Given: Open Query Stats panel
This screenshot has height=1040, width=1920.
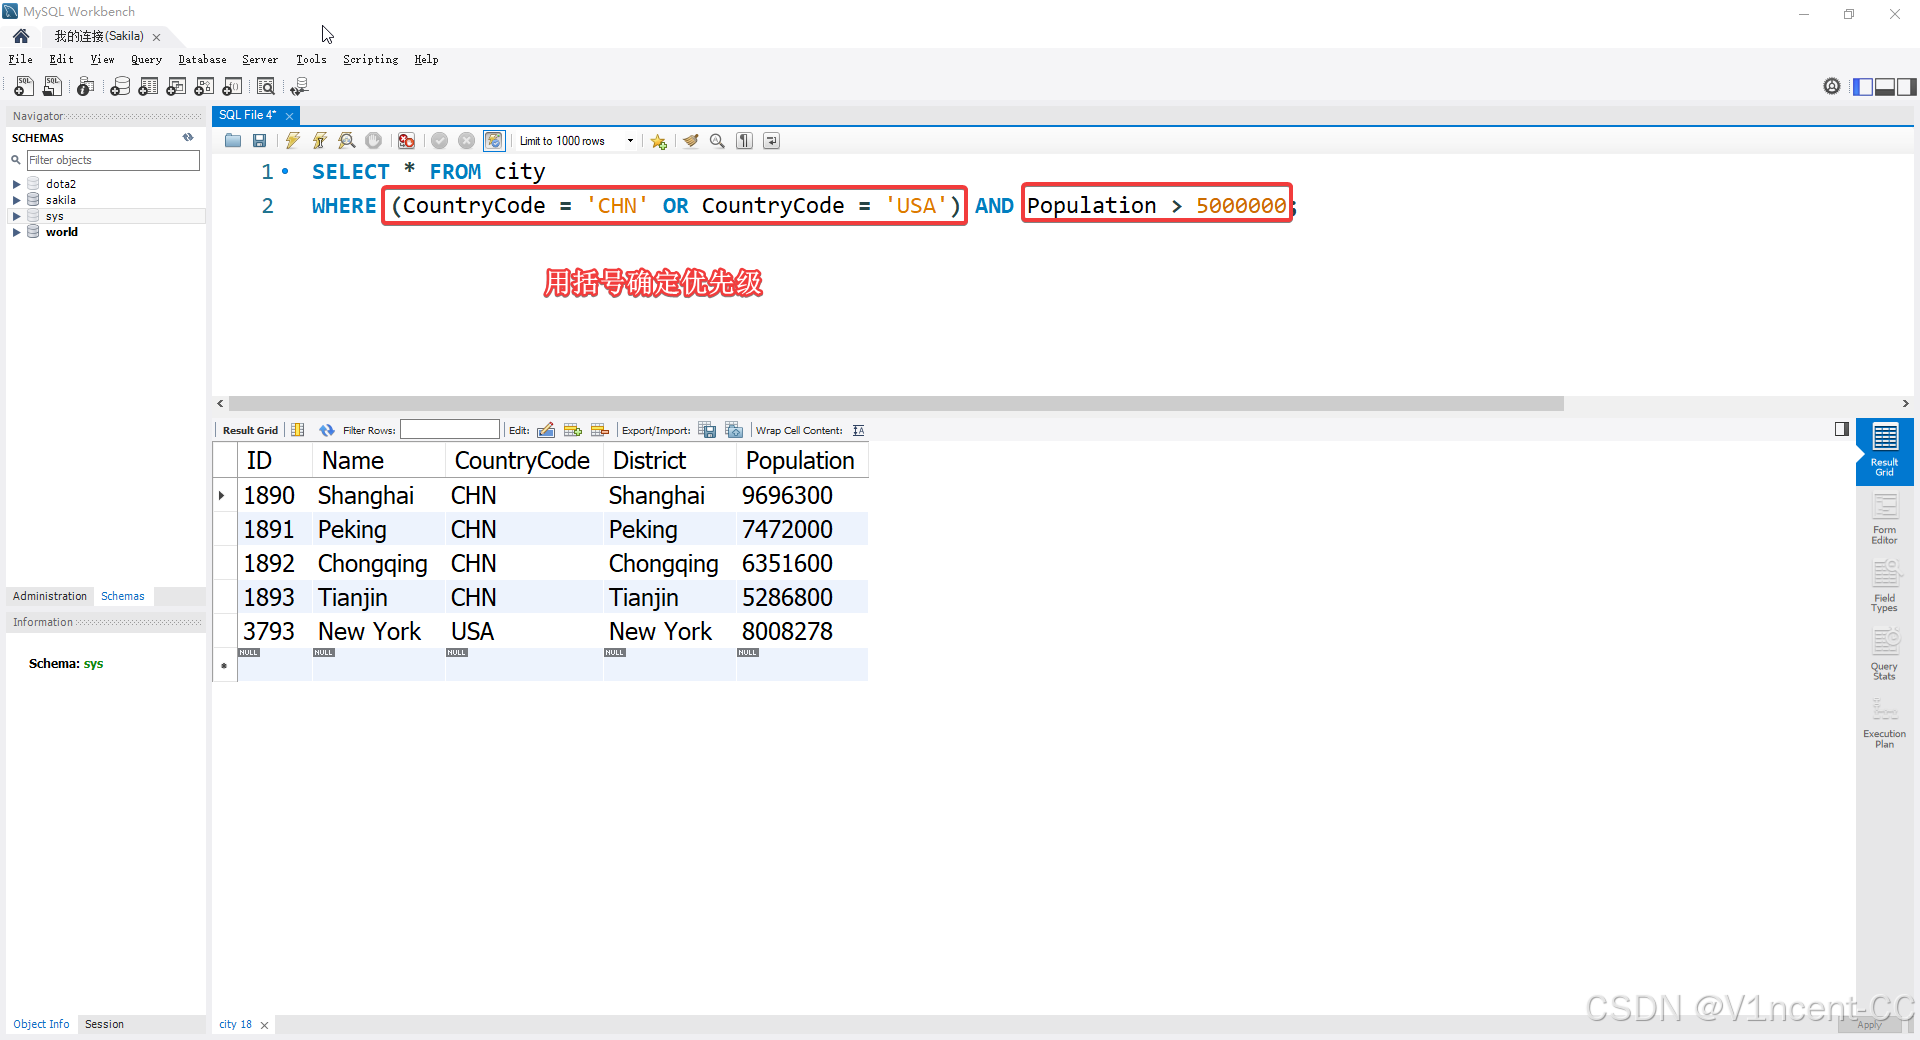Looking at the screenshot, I should click(1885, 656).
